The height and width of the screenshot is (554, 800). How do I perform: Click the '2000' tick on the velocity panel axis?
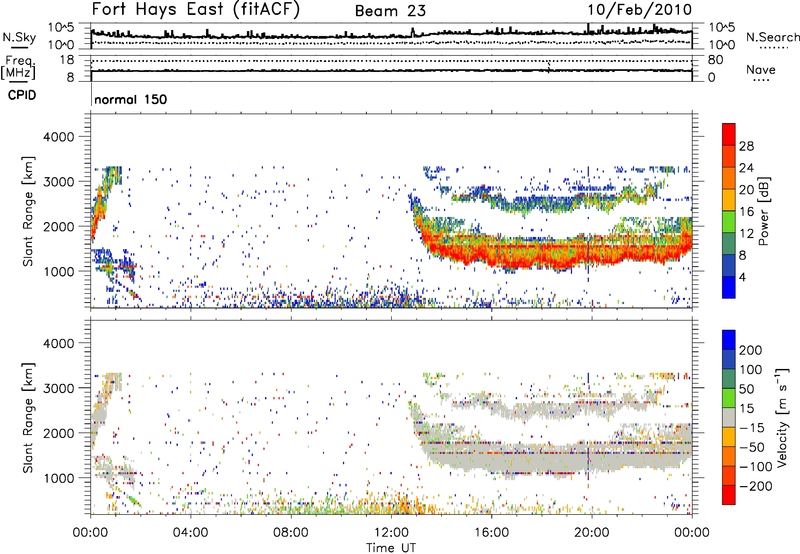pyautogui.click(x=58, y=433)
